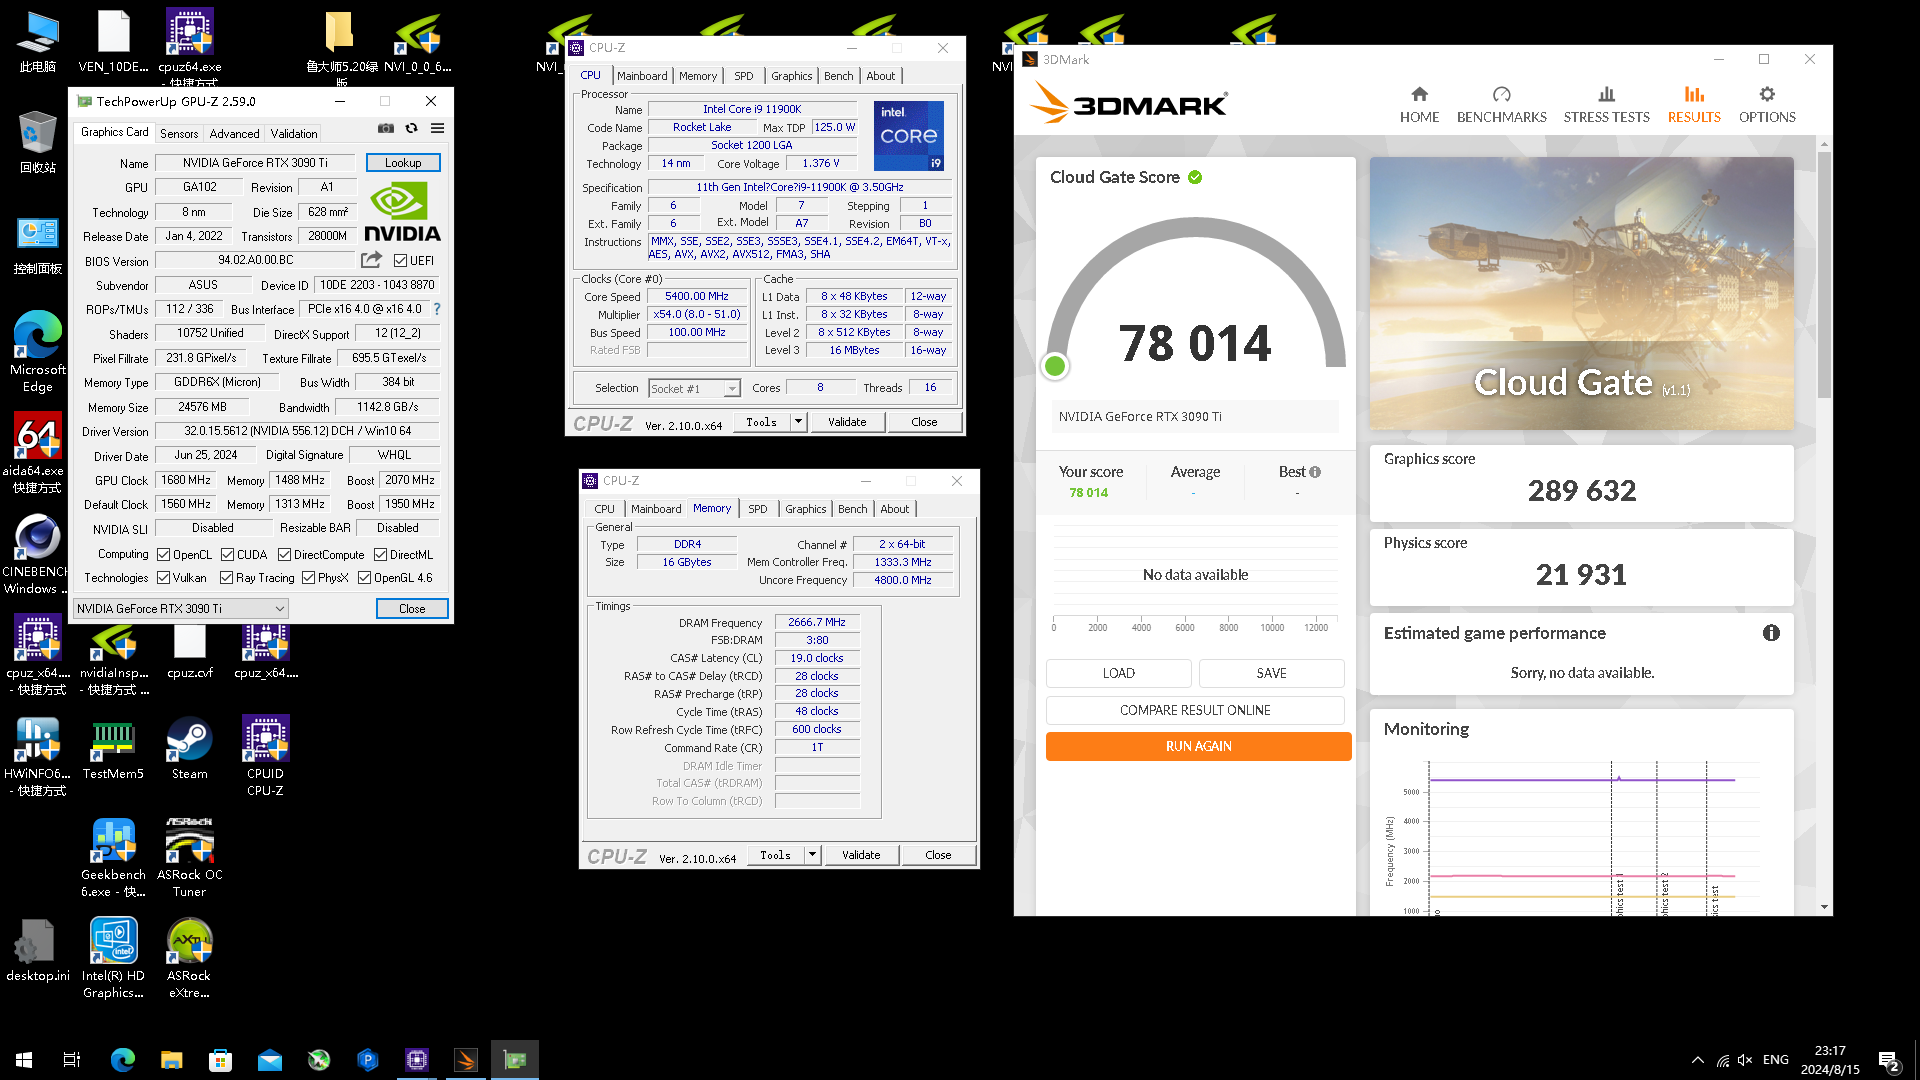Open Mainboard tab in upper CPU-Z window
Viewport: 1920px width, 1080px height.
click(x=642, y=76)
